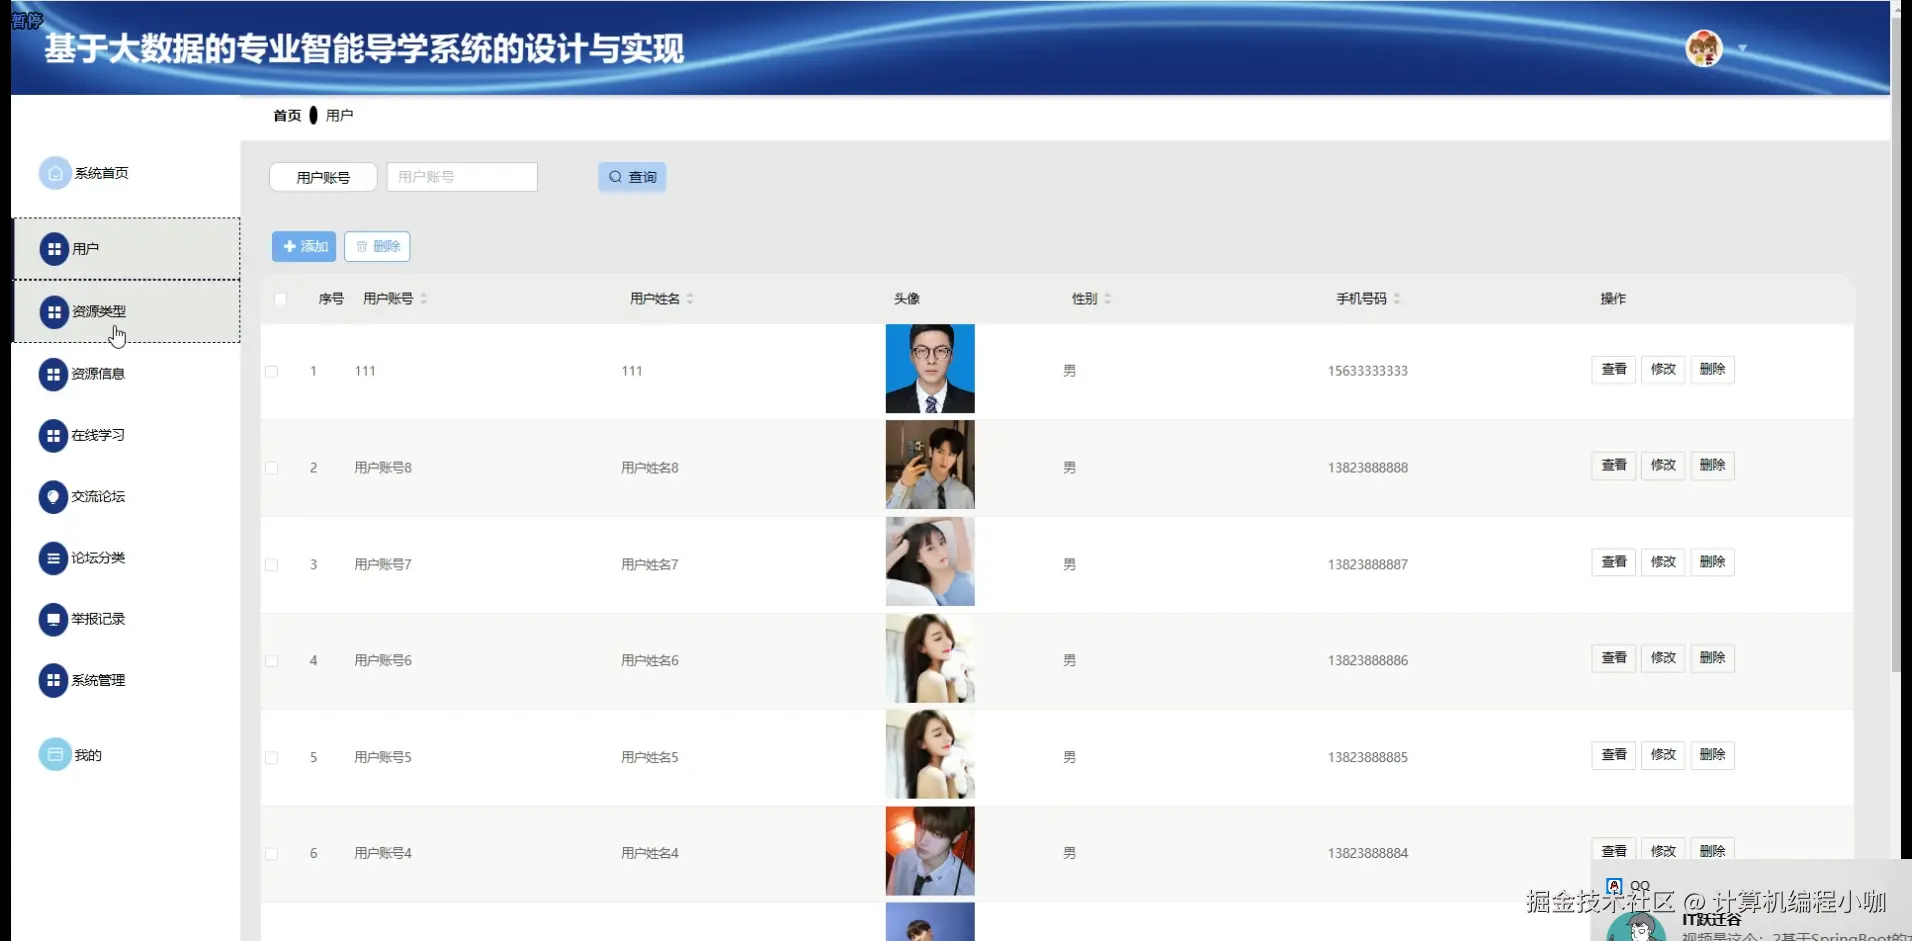Sort table by 用户姓名 column arrows
Viewport: 1912px width, 941px height.
[x=690, y=299]
